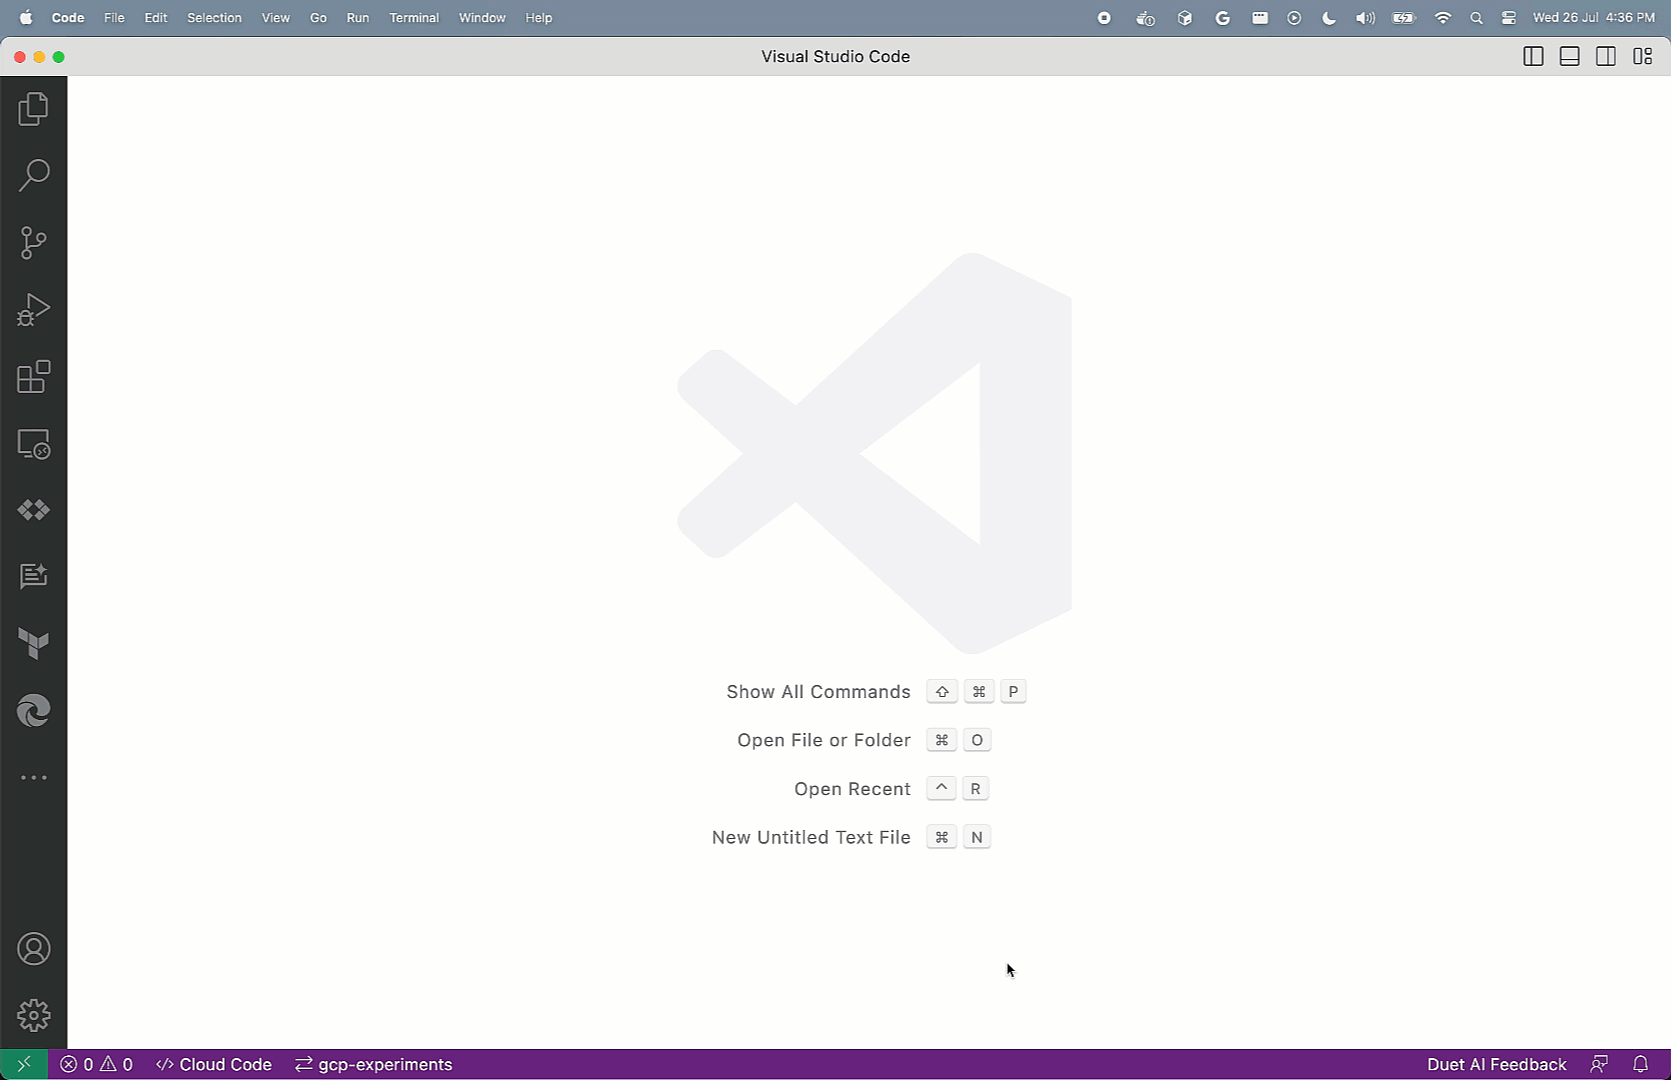The height and width of the screenshot is (1080, 1671).
Task: Open the Help menu
Action: tap(538, 18)
